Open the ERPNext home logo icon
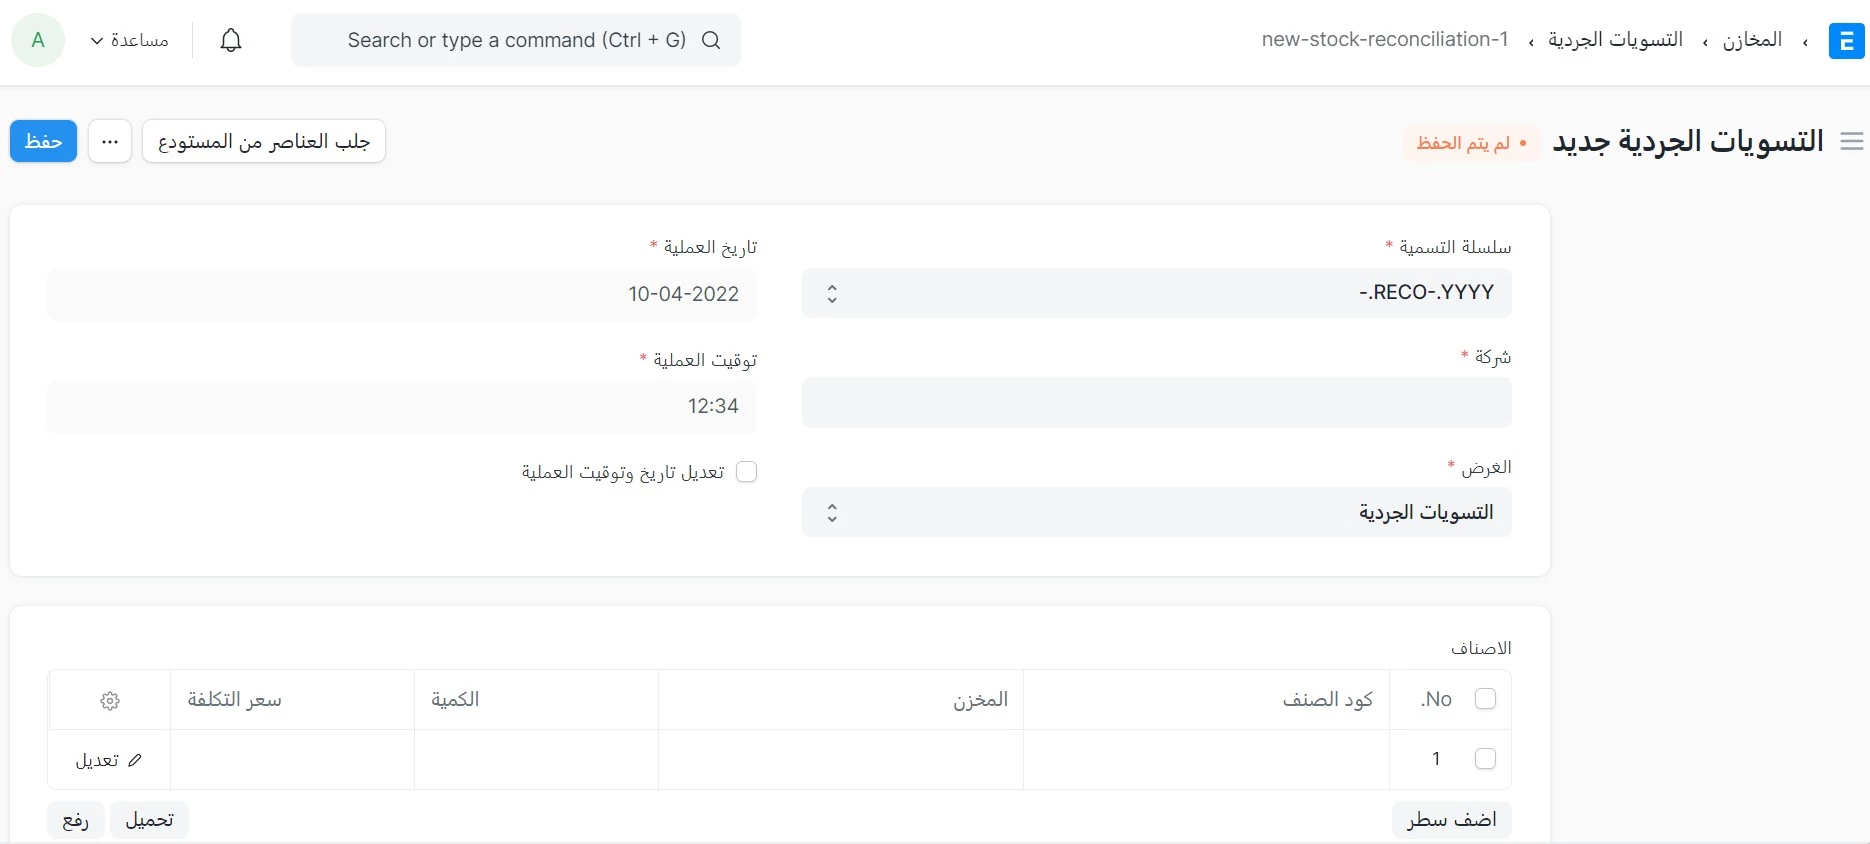This screenshot has width=1870, height=844. click(1846, 41)
